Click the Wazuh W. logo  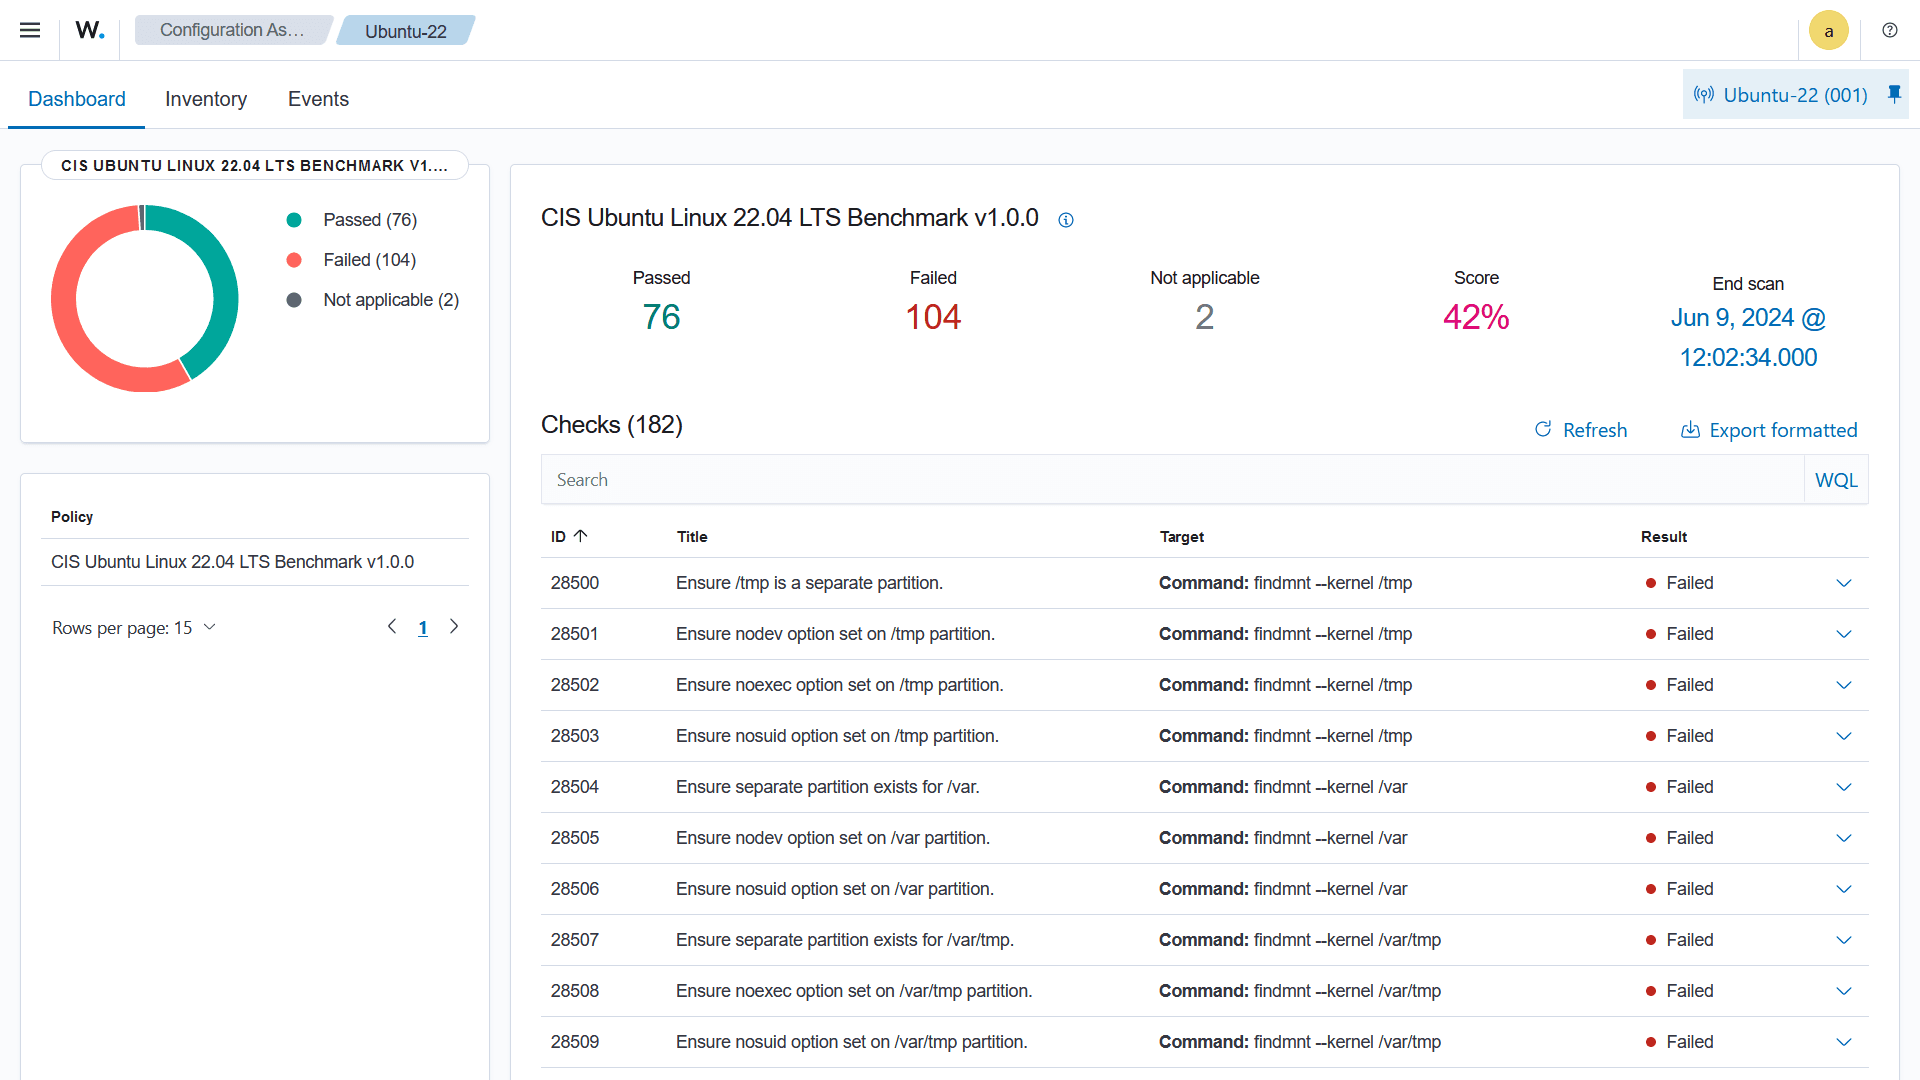89,30
